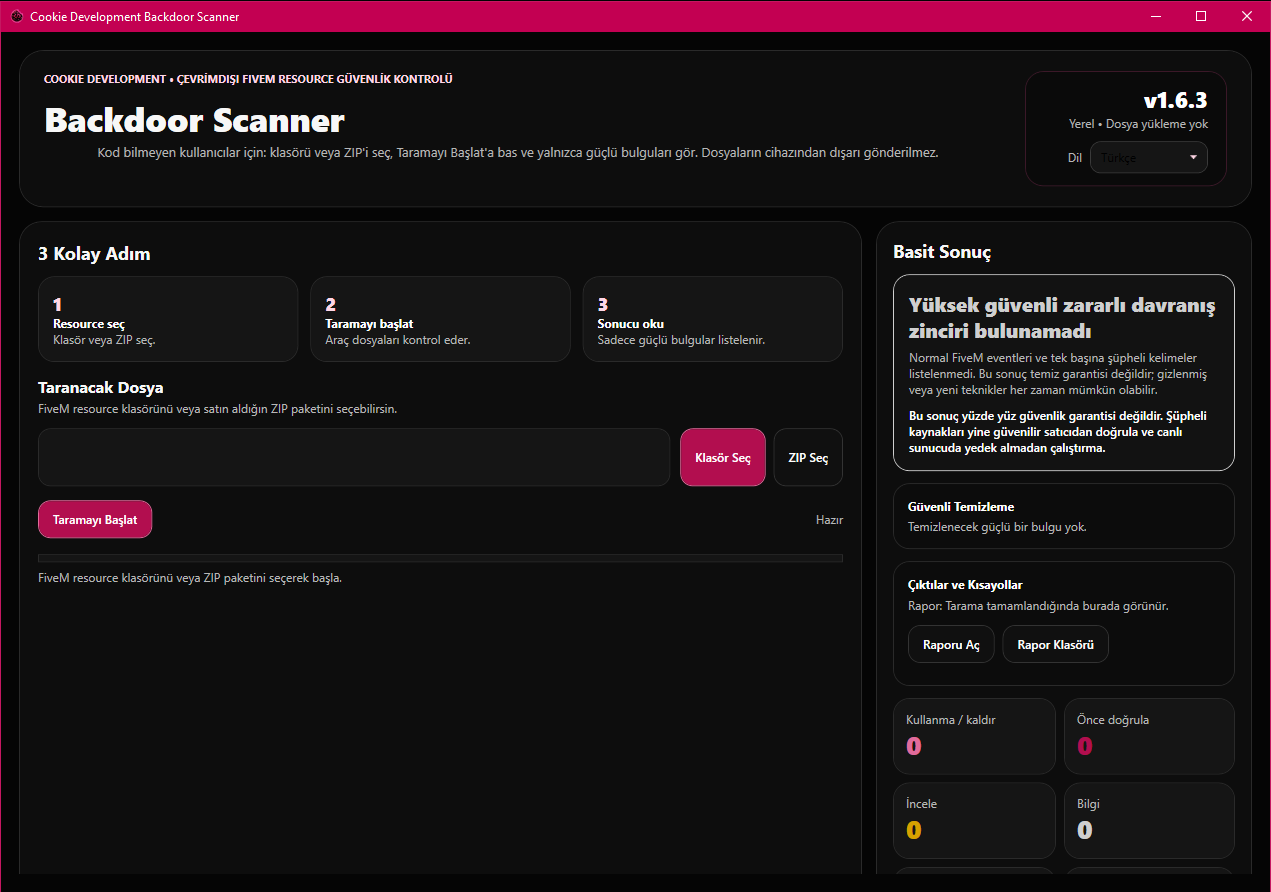Minimize the Backdoor Scanner window
This screenshot has height=892, width=1271.
tap(1156, 16)
